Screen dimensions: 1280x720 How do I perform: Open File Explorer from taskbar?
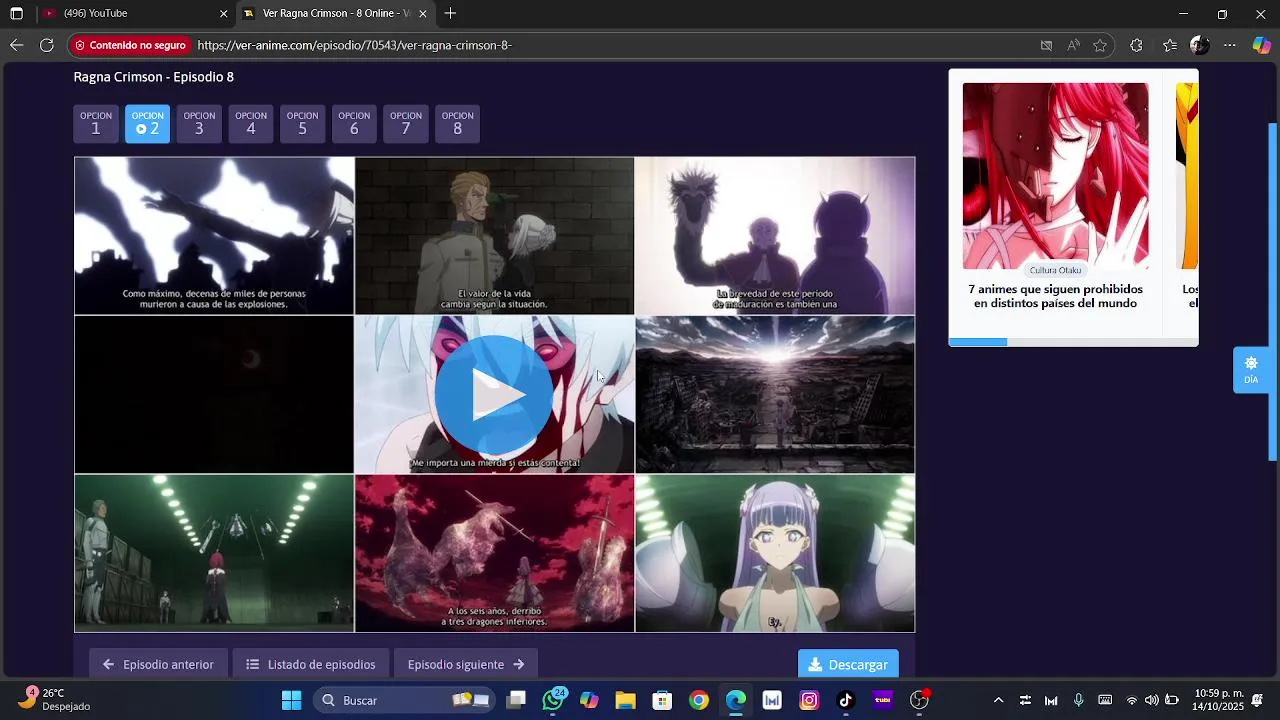click(x=626, y=700)
